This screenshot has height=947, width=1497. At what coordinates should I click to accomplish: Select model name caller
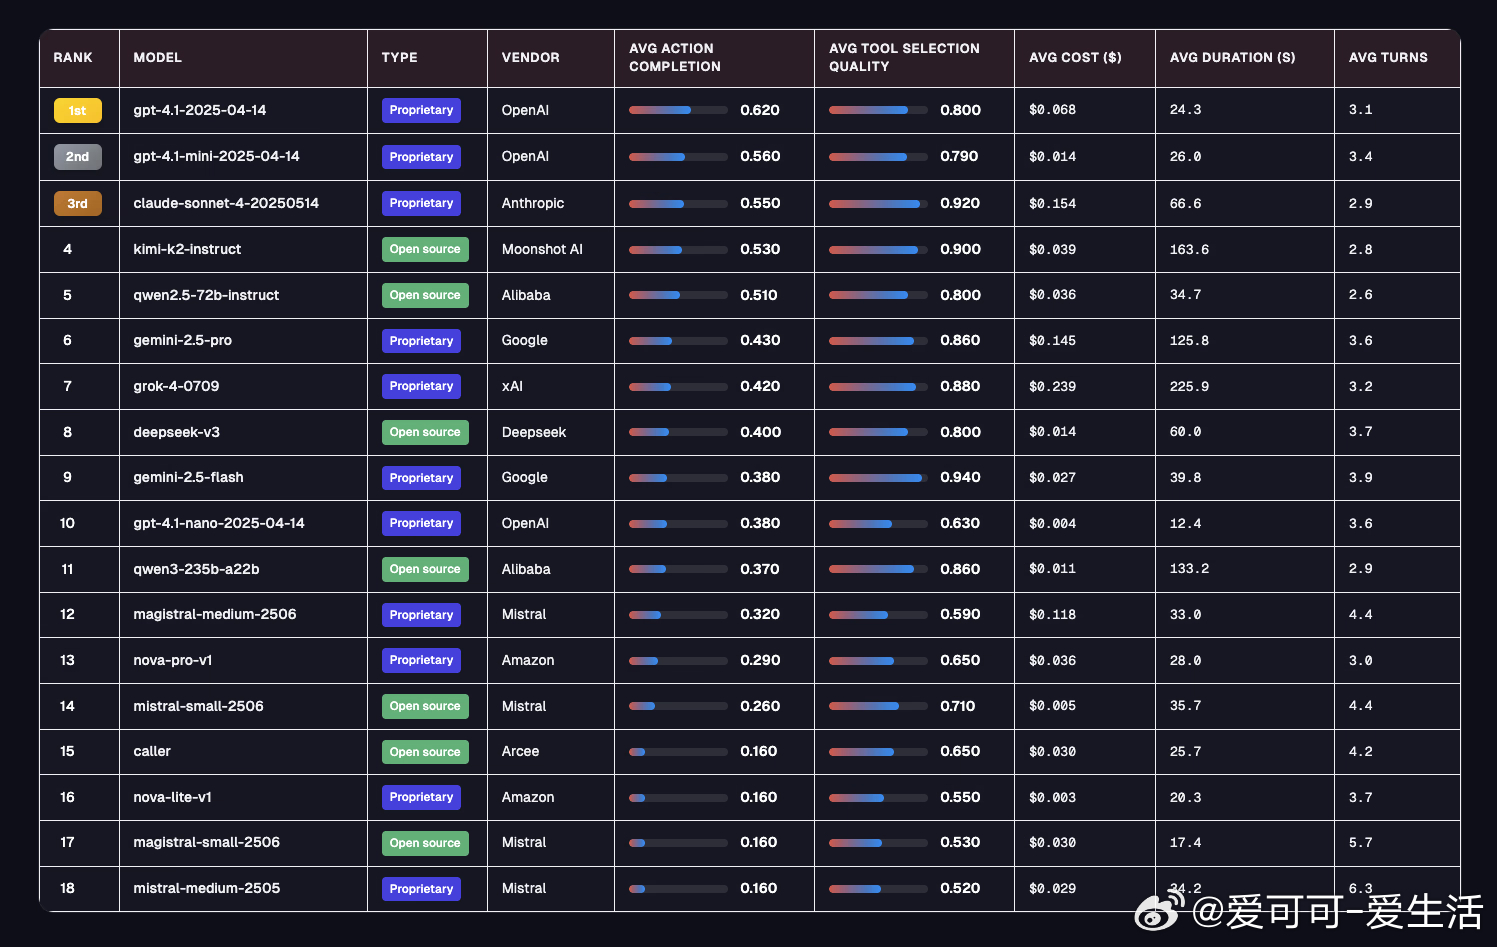[x=152, y=751]
